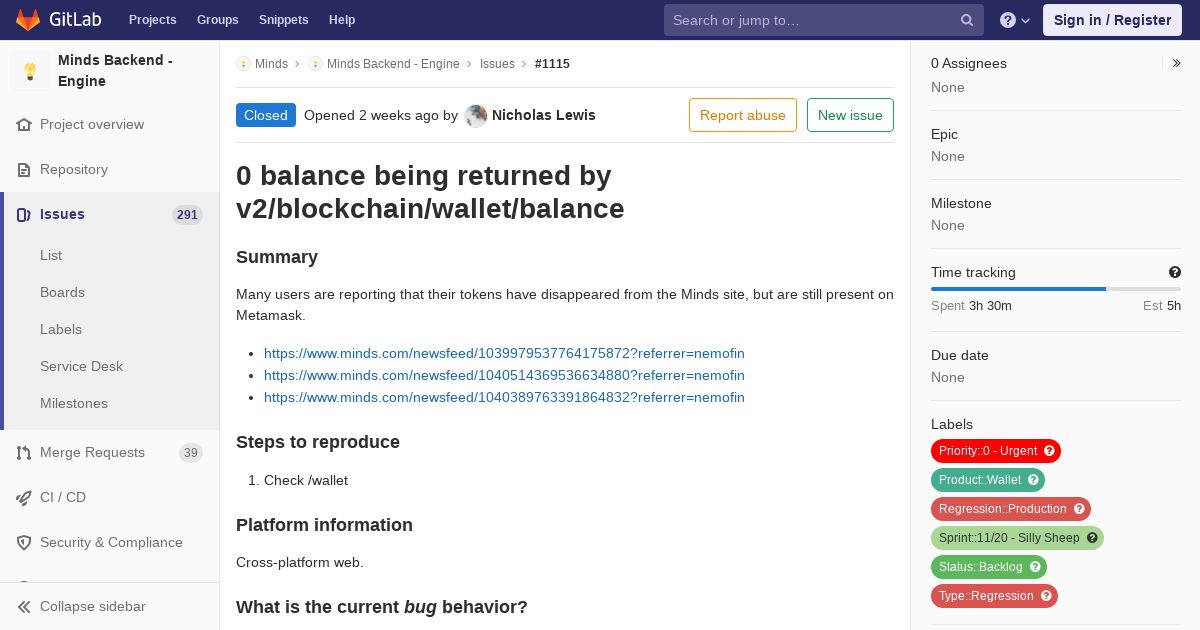Viewport: 1200px width, 630px height.
Task: Open the Help dropdown in top bar
Action: 1015,20
